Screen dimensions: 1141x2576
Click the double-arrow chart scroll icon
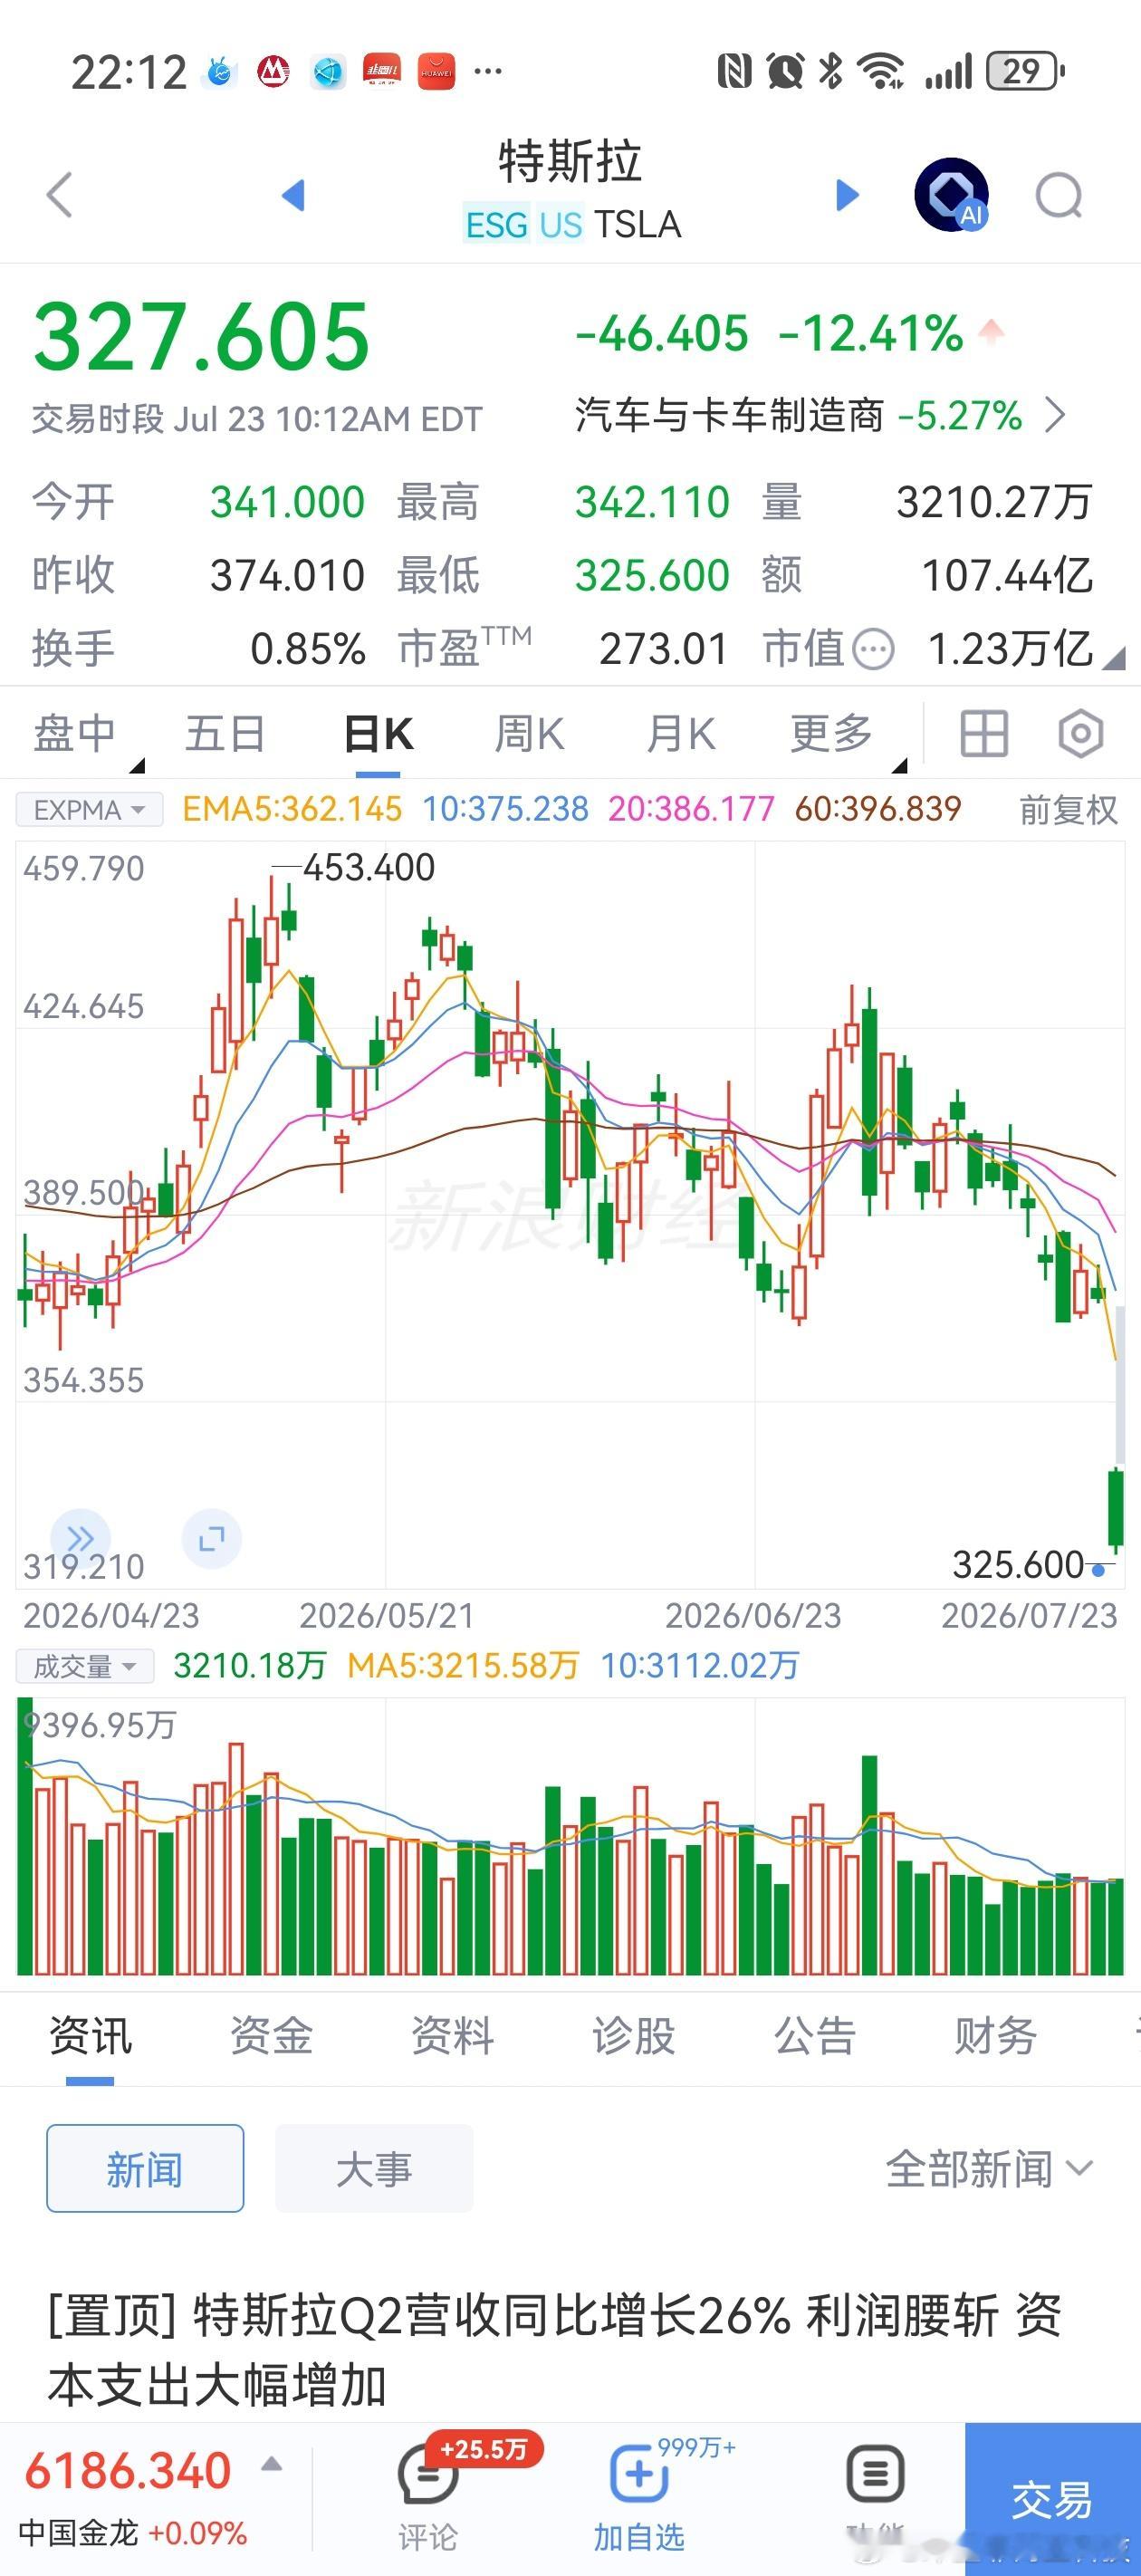(x=80, y=1537)
